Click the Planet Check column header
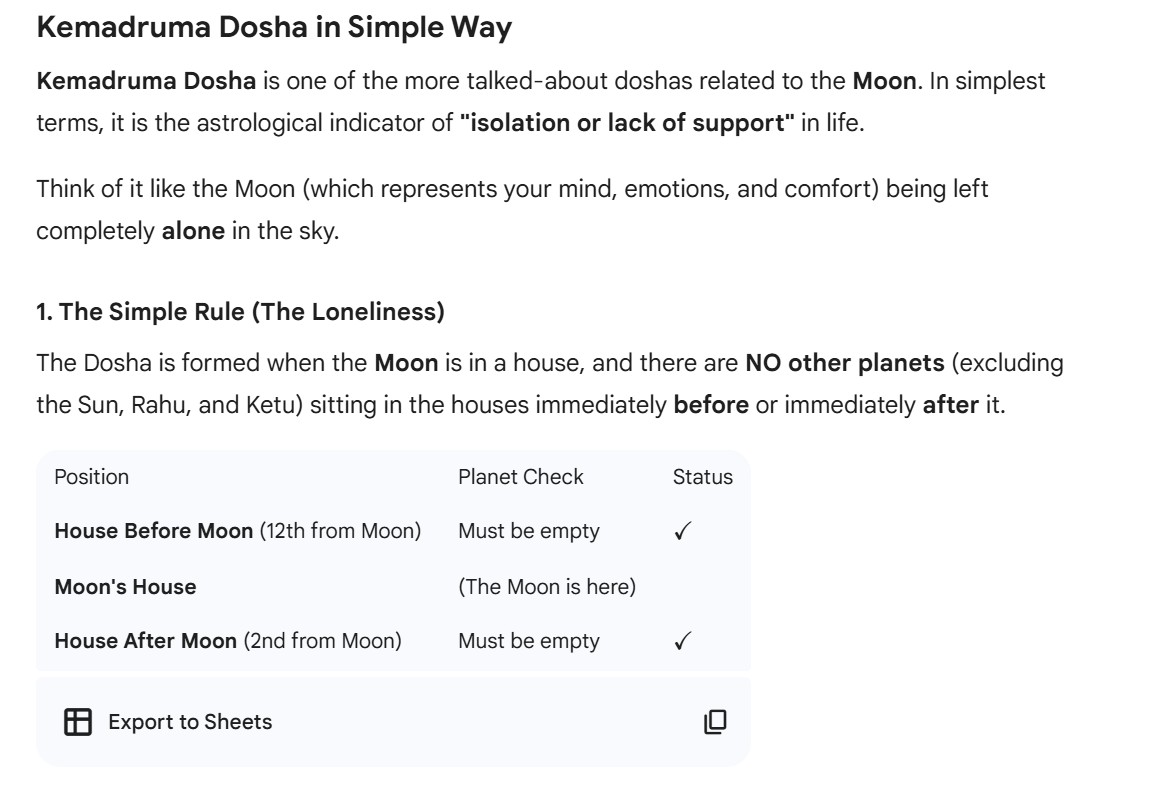Viewport: 1165px width, 791px height. coord(520,477)
